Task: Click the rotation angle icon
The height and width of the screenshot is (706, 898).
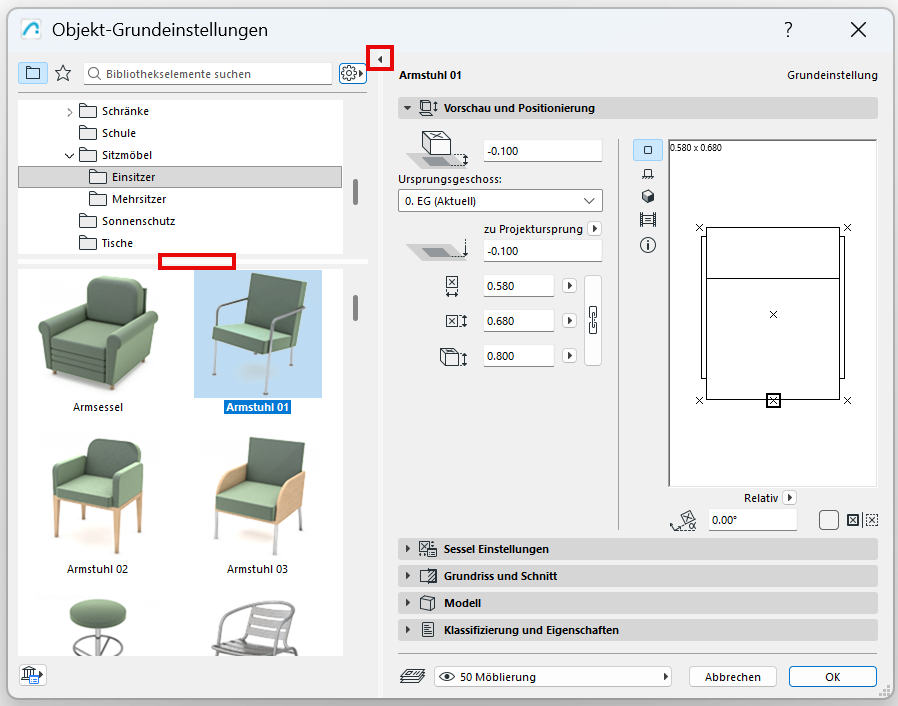Action: click(683, 520)
